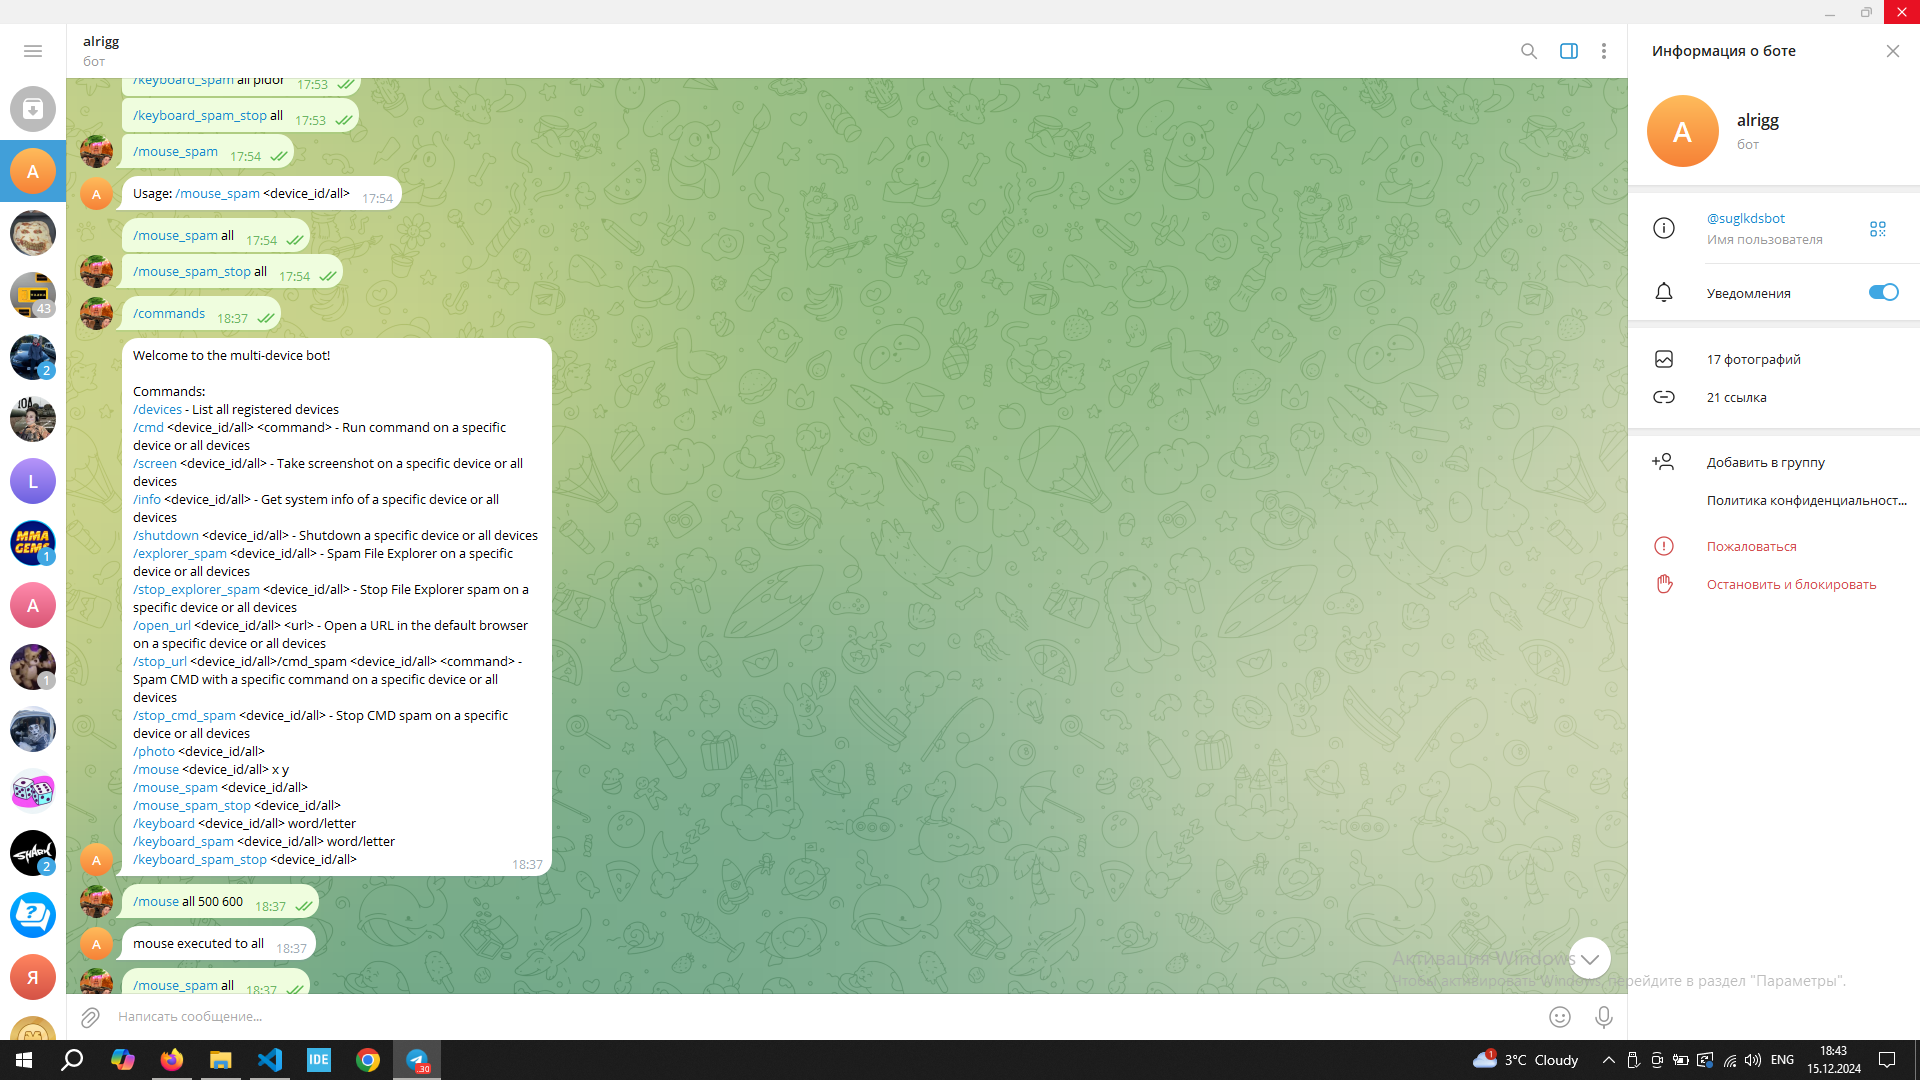Open the QR code for @suglkdsbot
The image size is (1920, 1080).
(x=1877, y=229)
